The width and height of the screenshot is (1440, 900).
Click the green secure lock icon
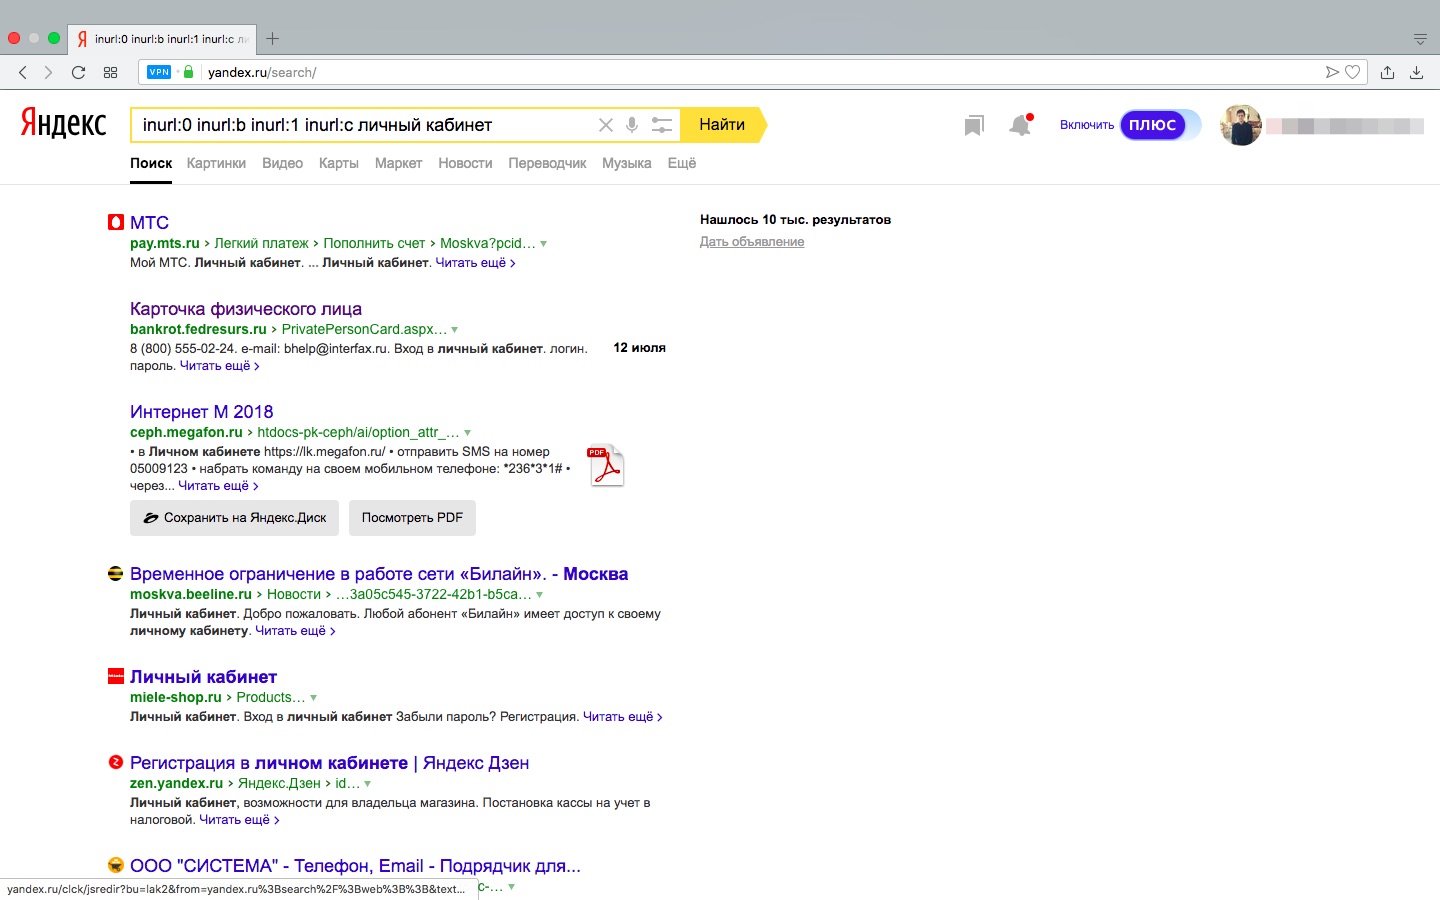pyautogui.click(x=189, y=72)
